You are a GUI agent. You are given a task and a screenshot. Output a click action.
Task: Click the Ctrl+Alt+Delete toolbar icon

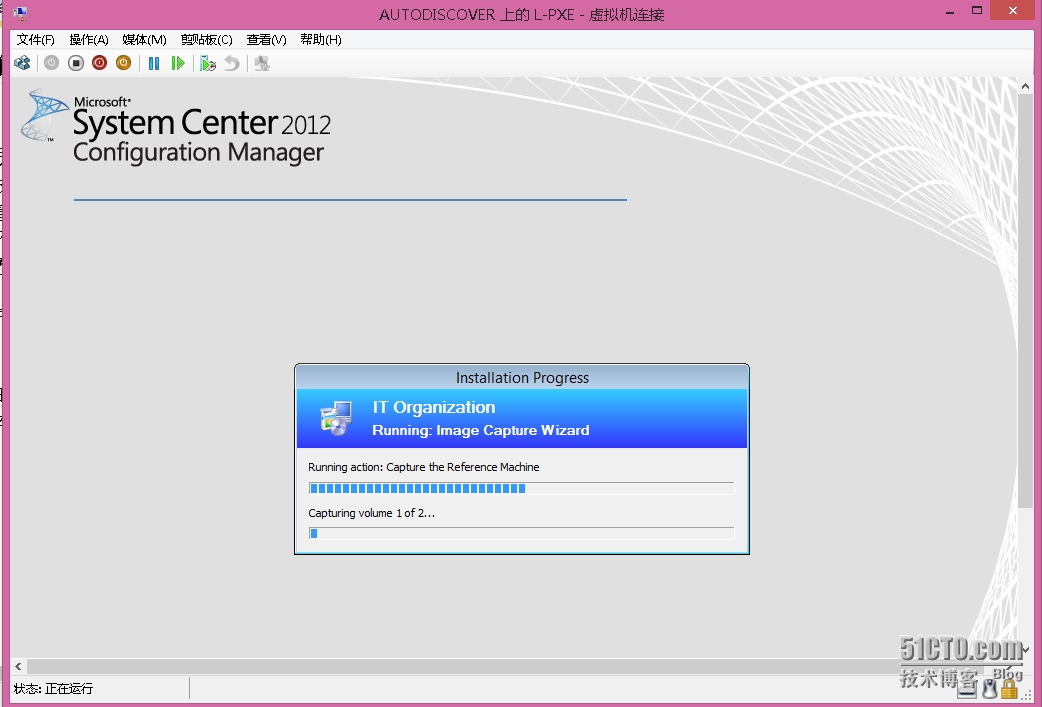click(x=23, y=63)
